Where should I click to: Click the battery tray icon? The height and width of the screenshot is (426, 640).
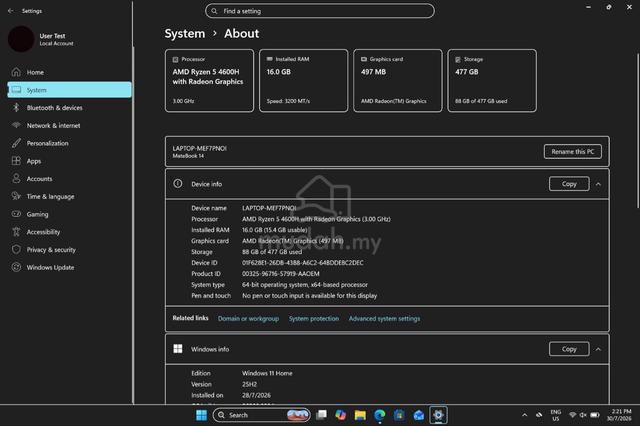pyautogui.click(x=595, y=415)
